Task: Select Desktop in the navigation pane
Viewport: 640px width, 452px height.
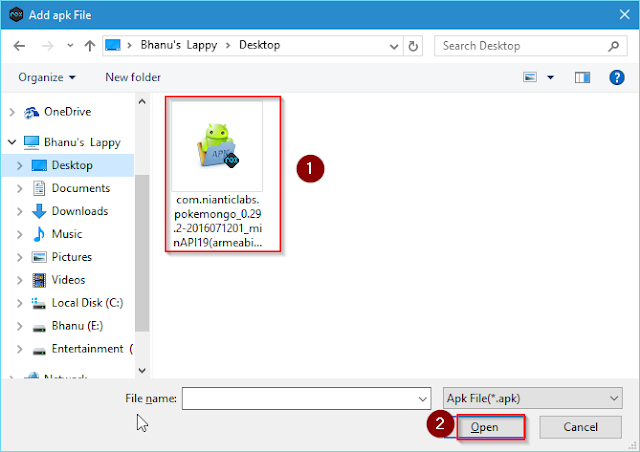Action: (x=72, y=165)
